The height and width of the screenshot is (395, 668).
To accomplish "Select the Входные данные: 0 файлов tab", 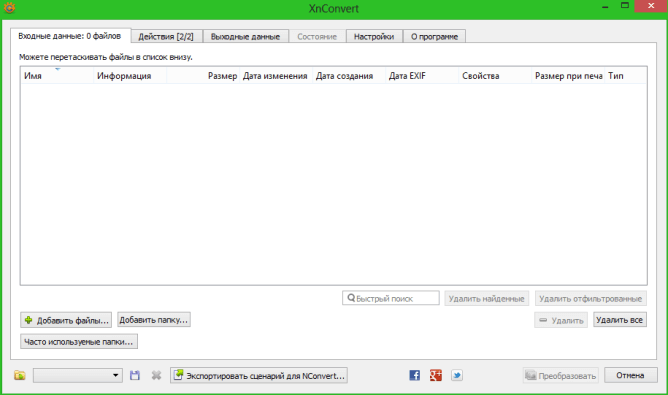I will [x=70, y=36].
